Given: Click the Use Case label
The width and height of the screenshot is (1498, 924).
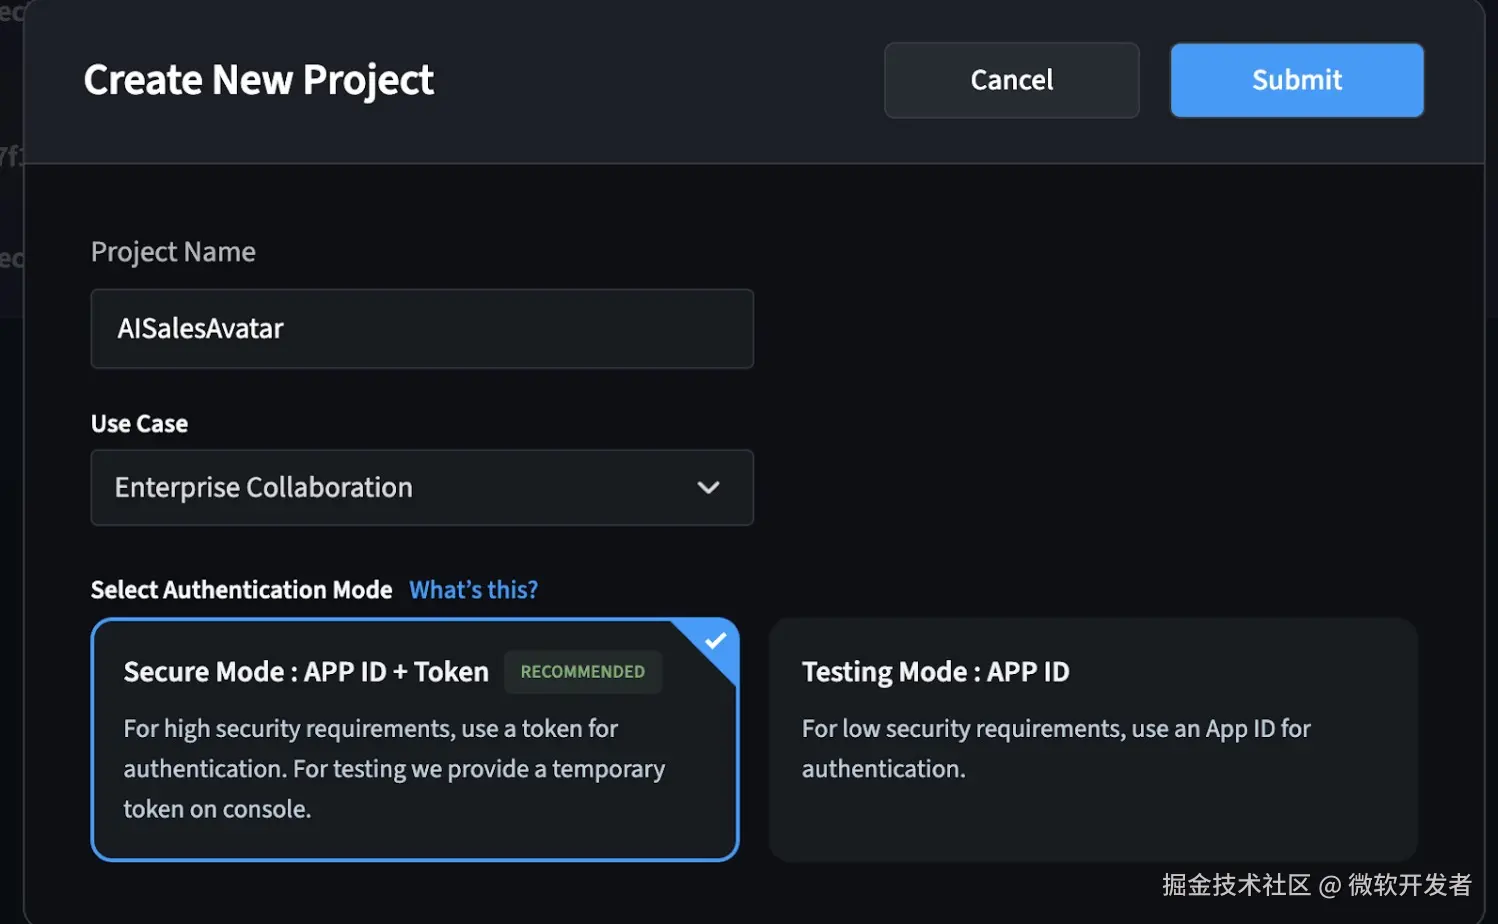Looking at the screenshot, I should pyautogui.click(x=139, y=424).
